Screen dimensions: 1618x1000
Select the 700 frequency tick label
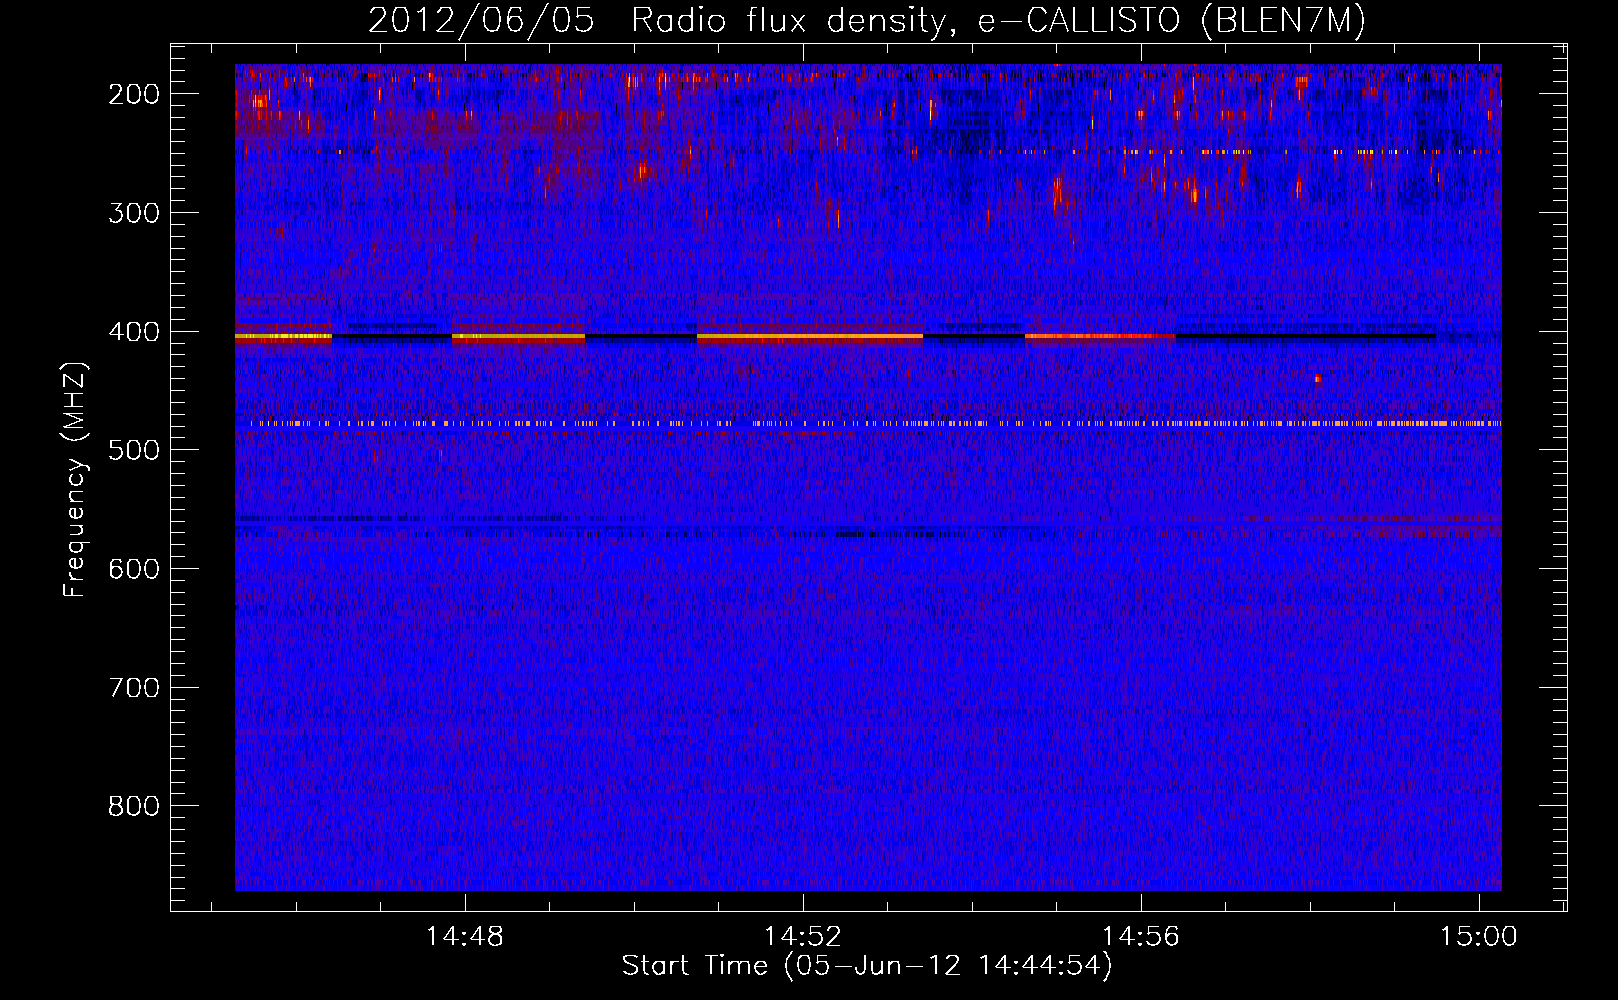point(134,688)
